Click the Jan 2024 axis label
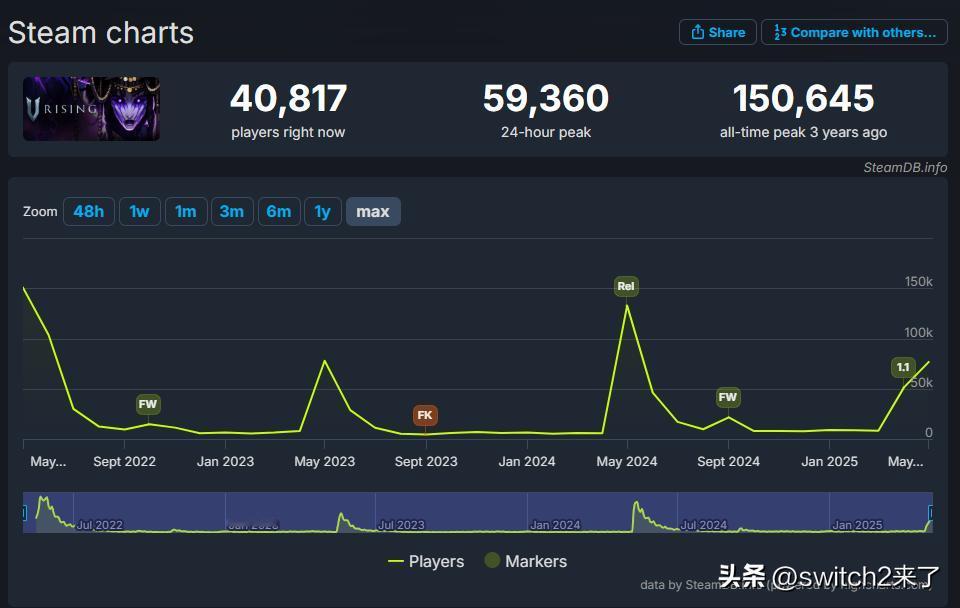The width and height of the screenshot is (960, 608). (x=527, y=462)
